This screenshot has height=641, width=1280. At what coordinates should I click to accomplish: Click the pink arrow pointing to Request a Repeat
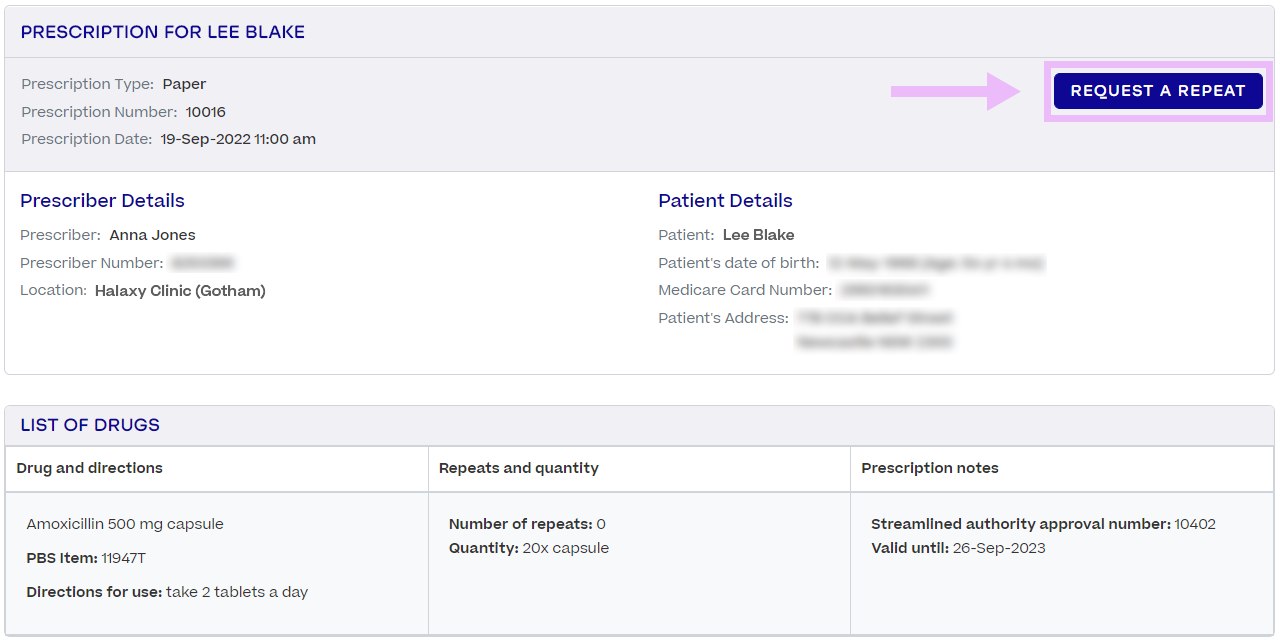[x=953, y=91]
